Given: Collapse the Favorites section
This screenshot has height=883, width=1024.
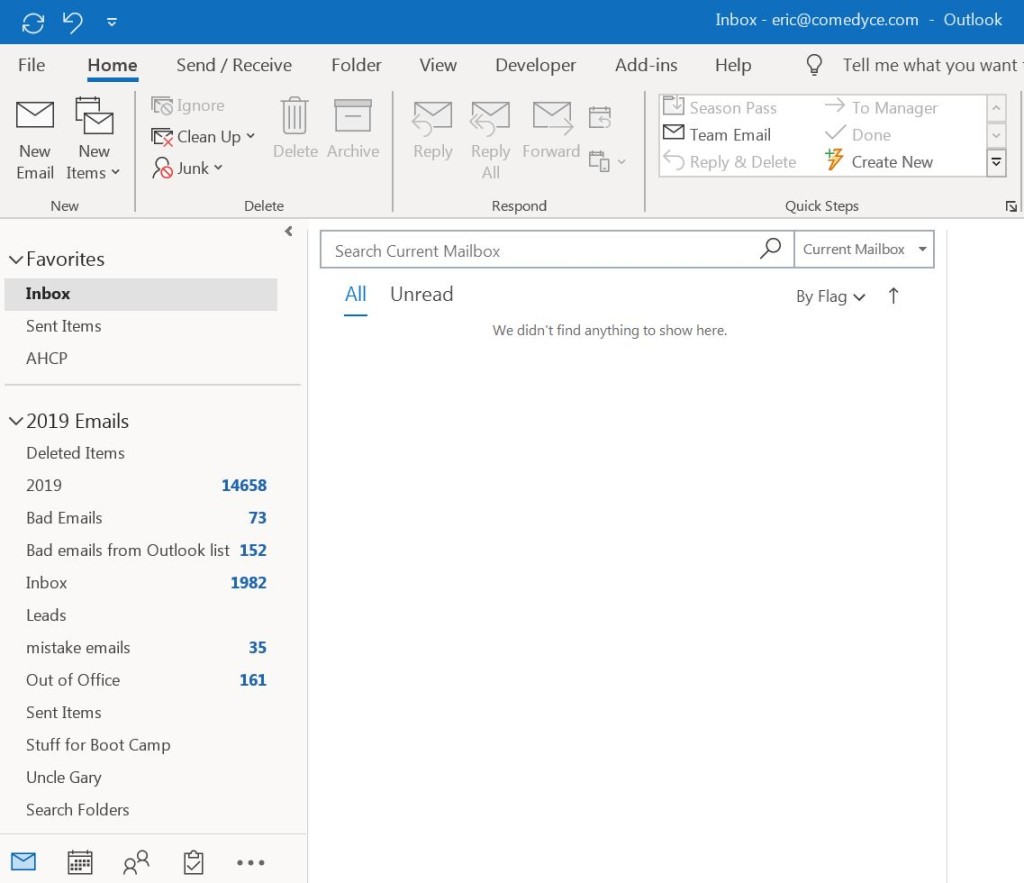Looking at the screenshot, I should click(x=16, y=258).
